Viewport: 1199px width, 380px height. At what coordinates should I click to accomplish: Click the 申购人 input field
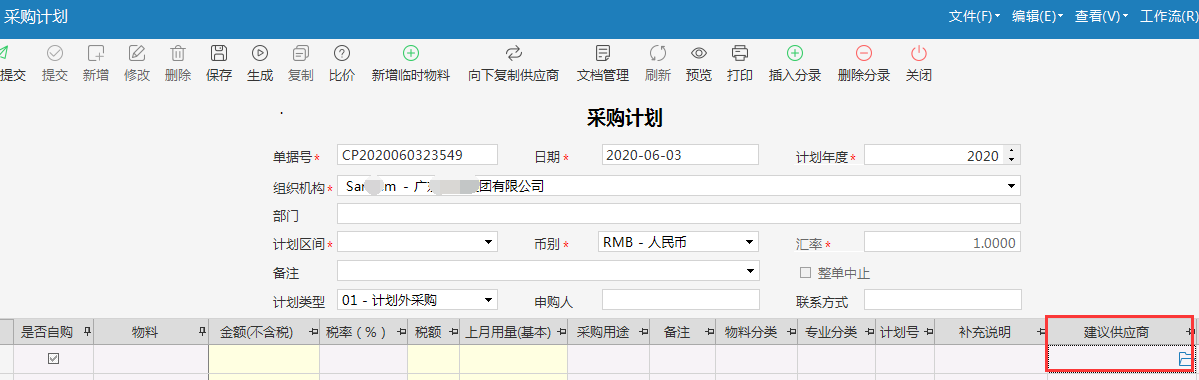tap(681, 300)
